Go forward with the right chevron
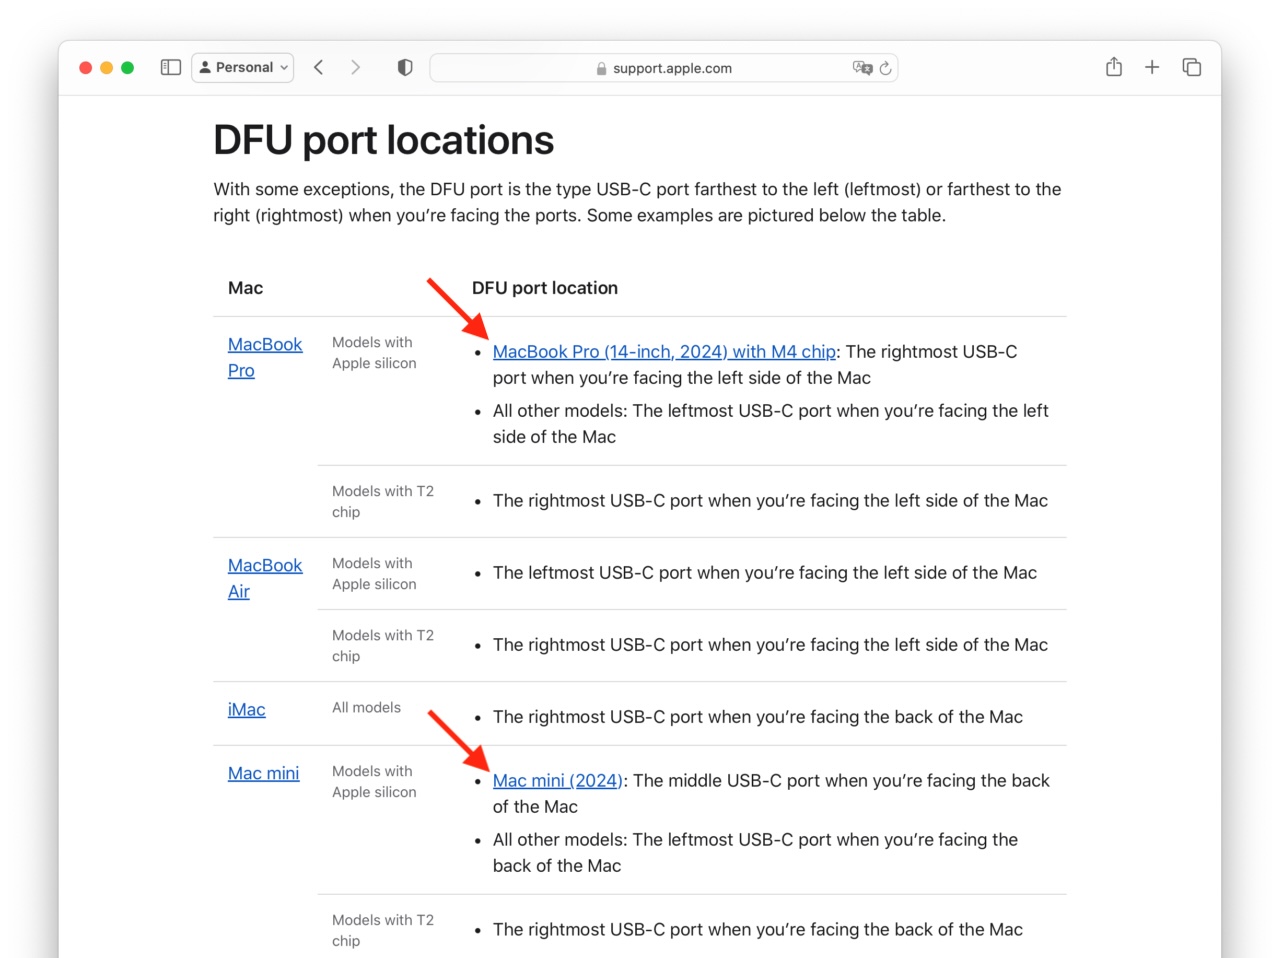Screen dimensions: 1280x958 tap(355, 67)
